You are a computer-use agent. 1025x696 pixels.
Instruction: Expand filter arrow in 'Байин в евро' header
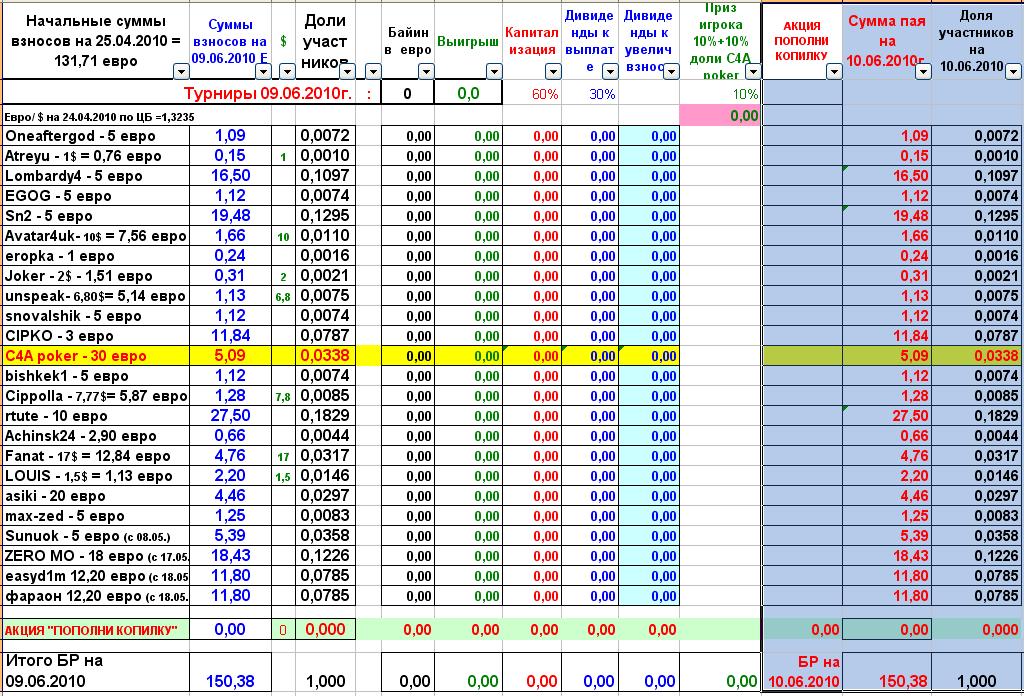point(426,71)
